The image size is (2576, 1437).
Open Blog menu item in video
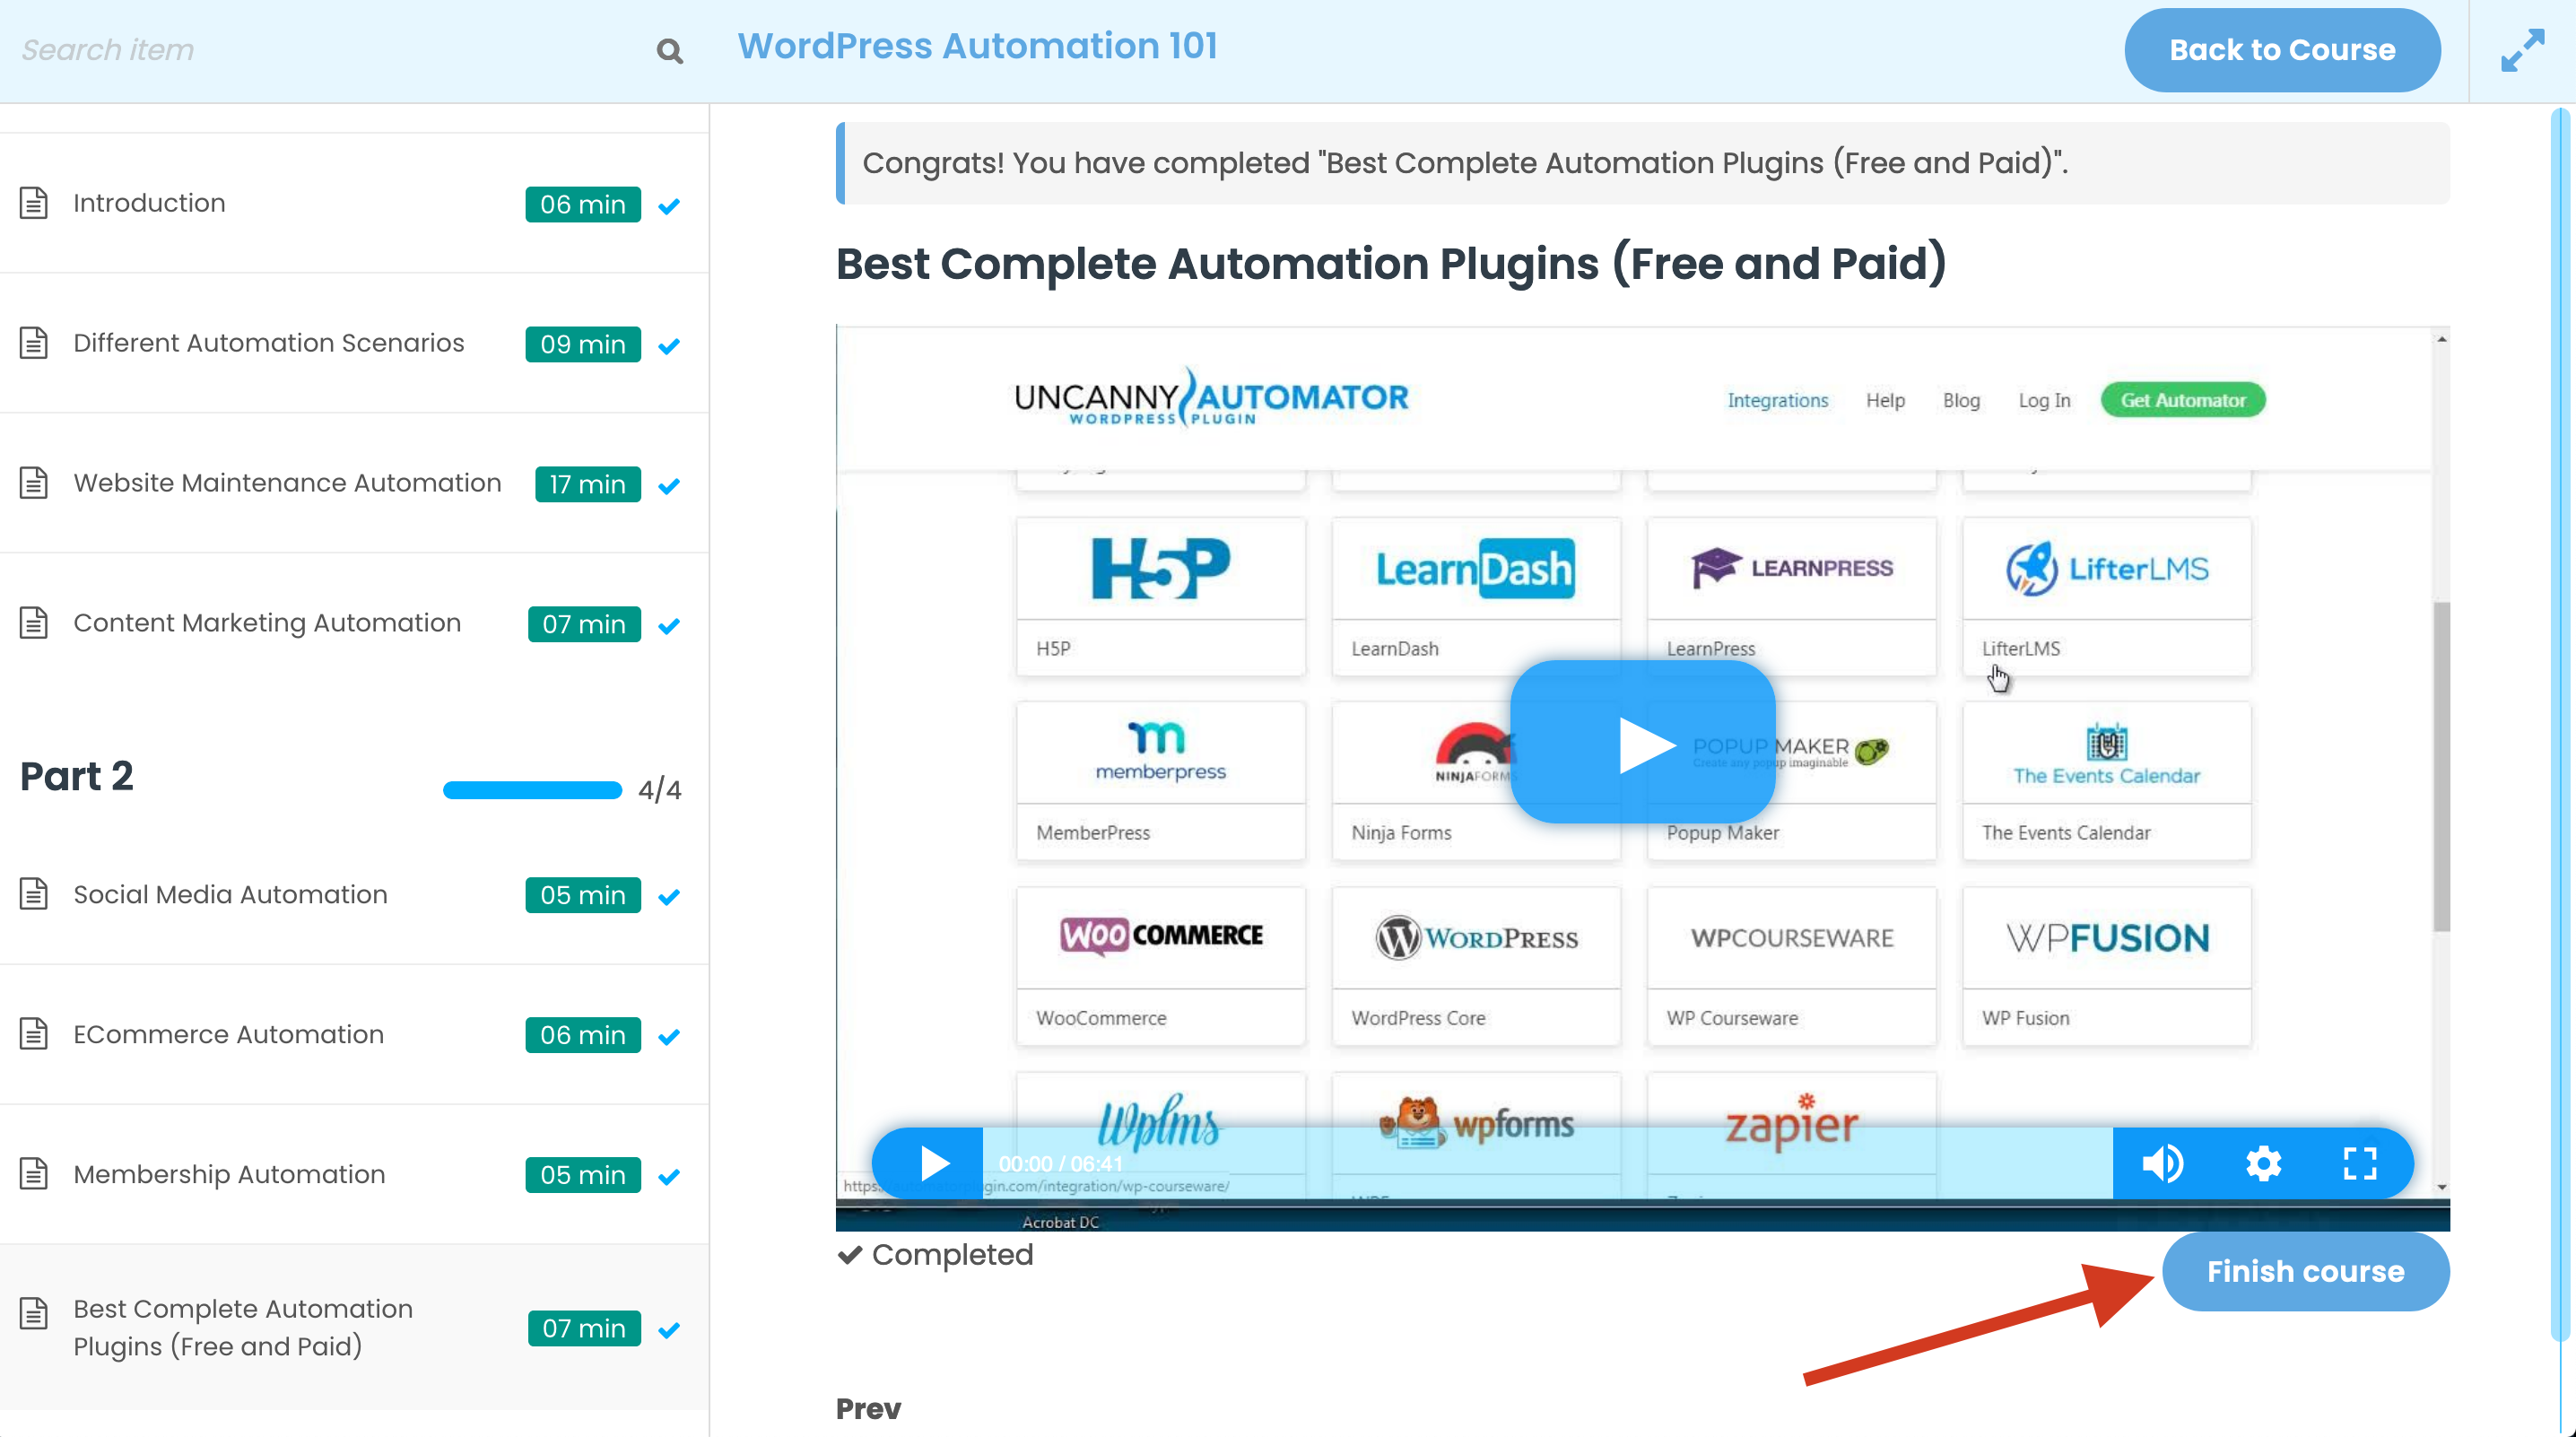[1961, 400]
